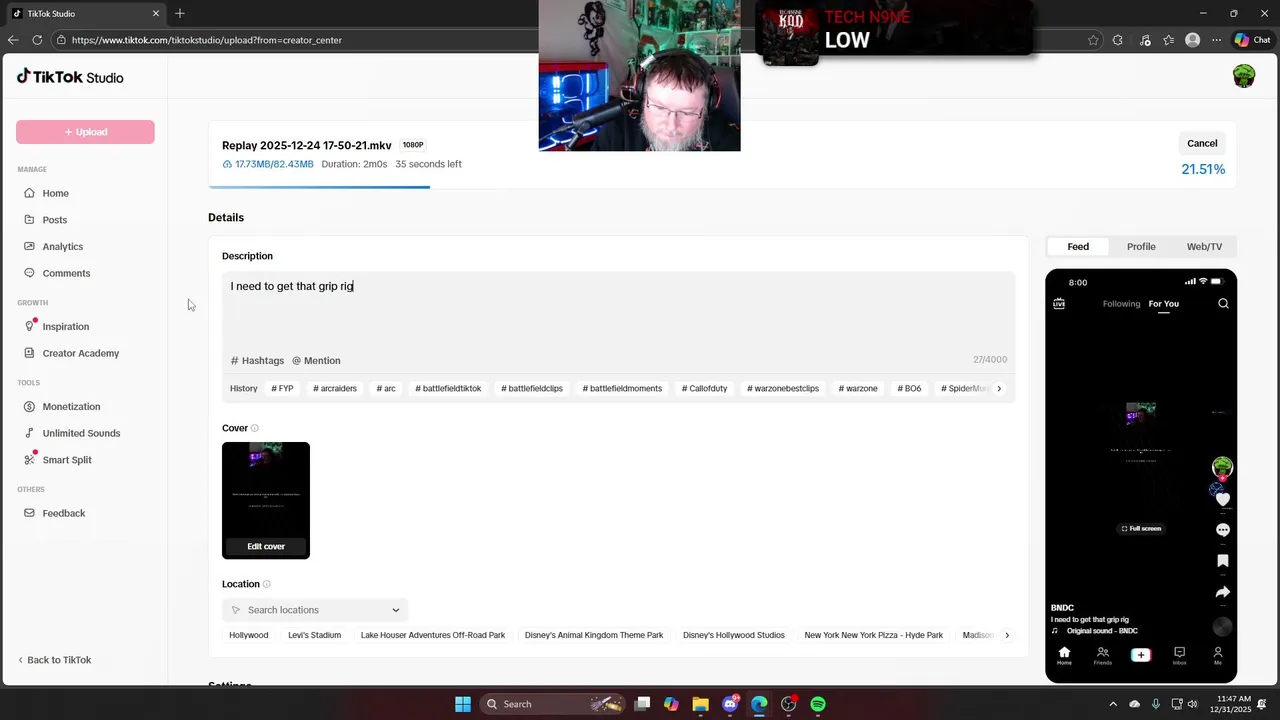The width and height of the screenshot is (1280, 720).
Task: Click the search icon in phone preview
Action: tap(1223, 304)
